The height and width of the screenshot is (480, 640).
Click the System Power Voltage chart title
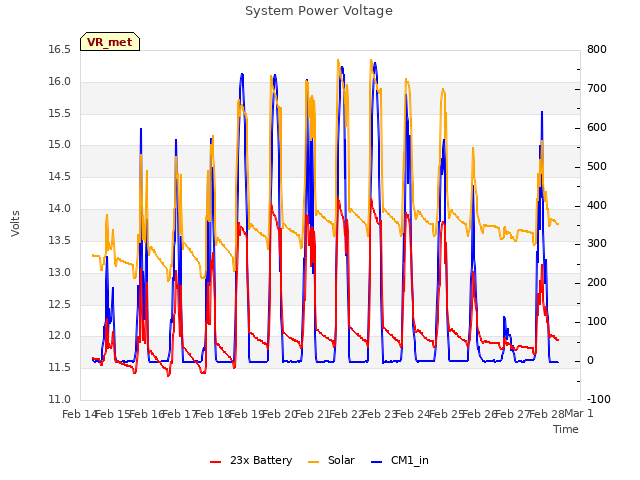pos(319,11)
